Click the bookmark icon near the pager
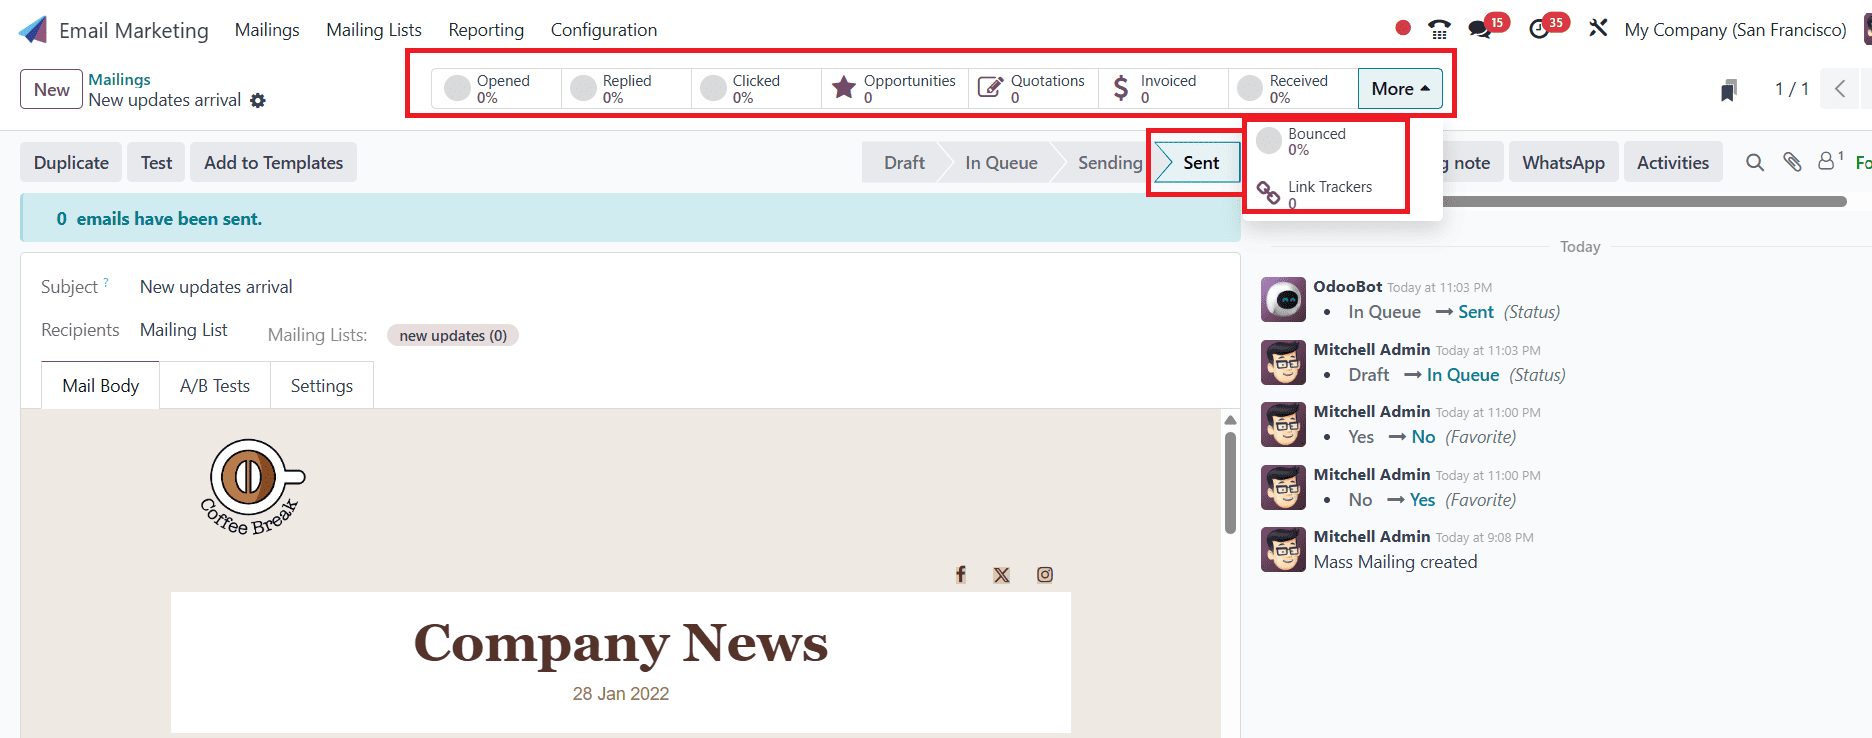 [x=1729, y=90]
